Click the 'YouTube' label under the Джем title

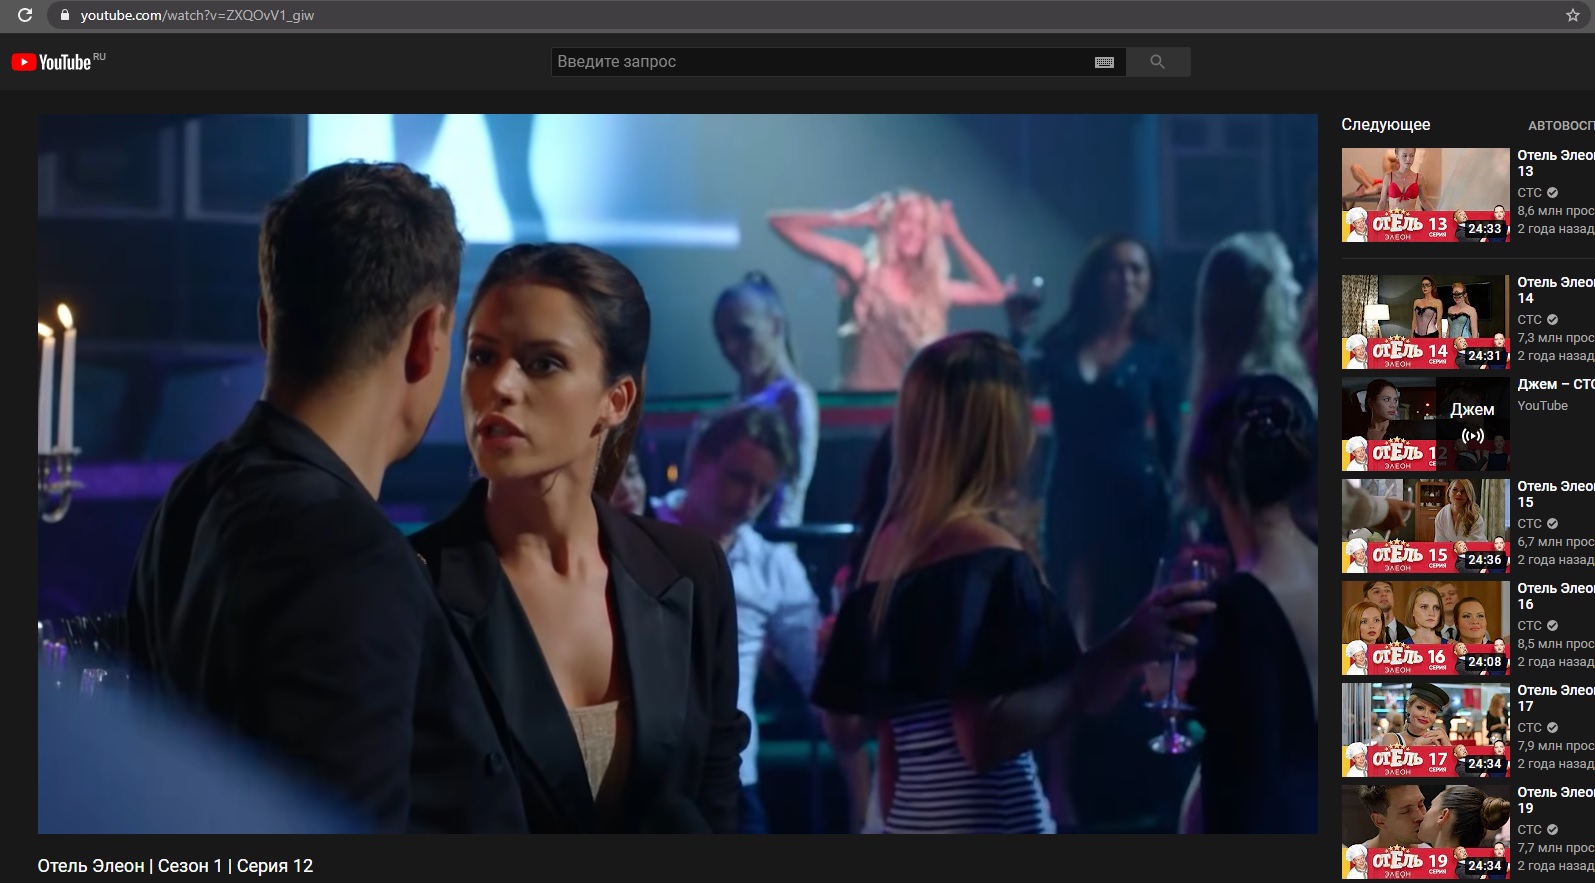point(1542,406)
